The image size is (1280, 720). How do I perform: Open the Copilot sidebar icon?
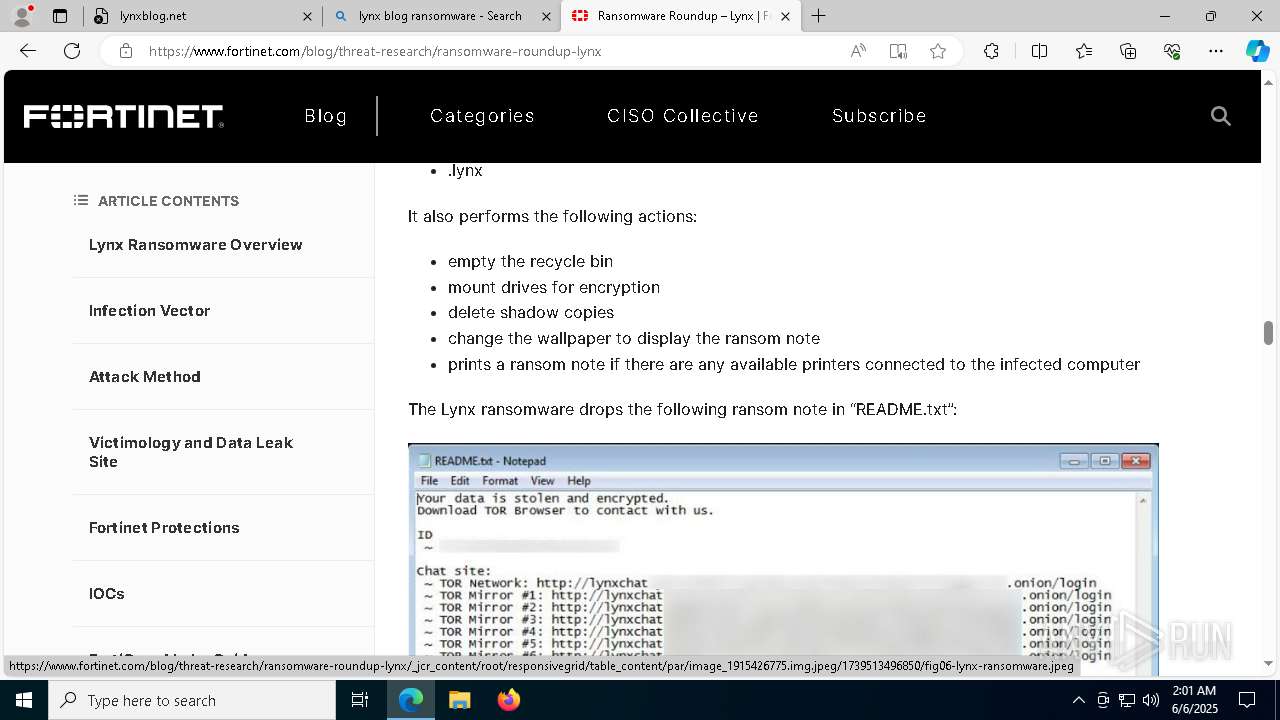click(x=1257, y=51)
